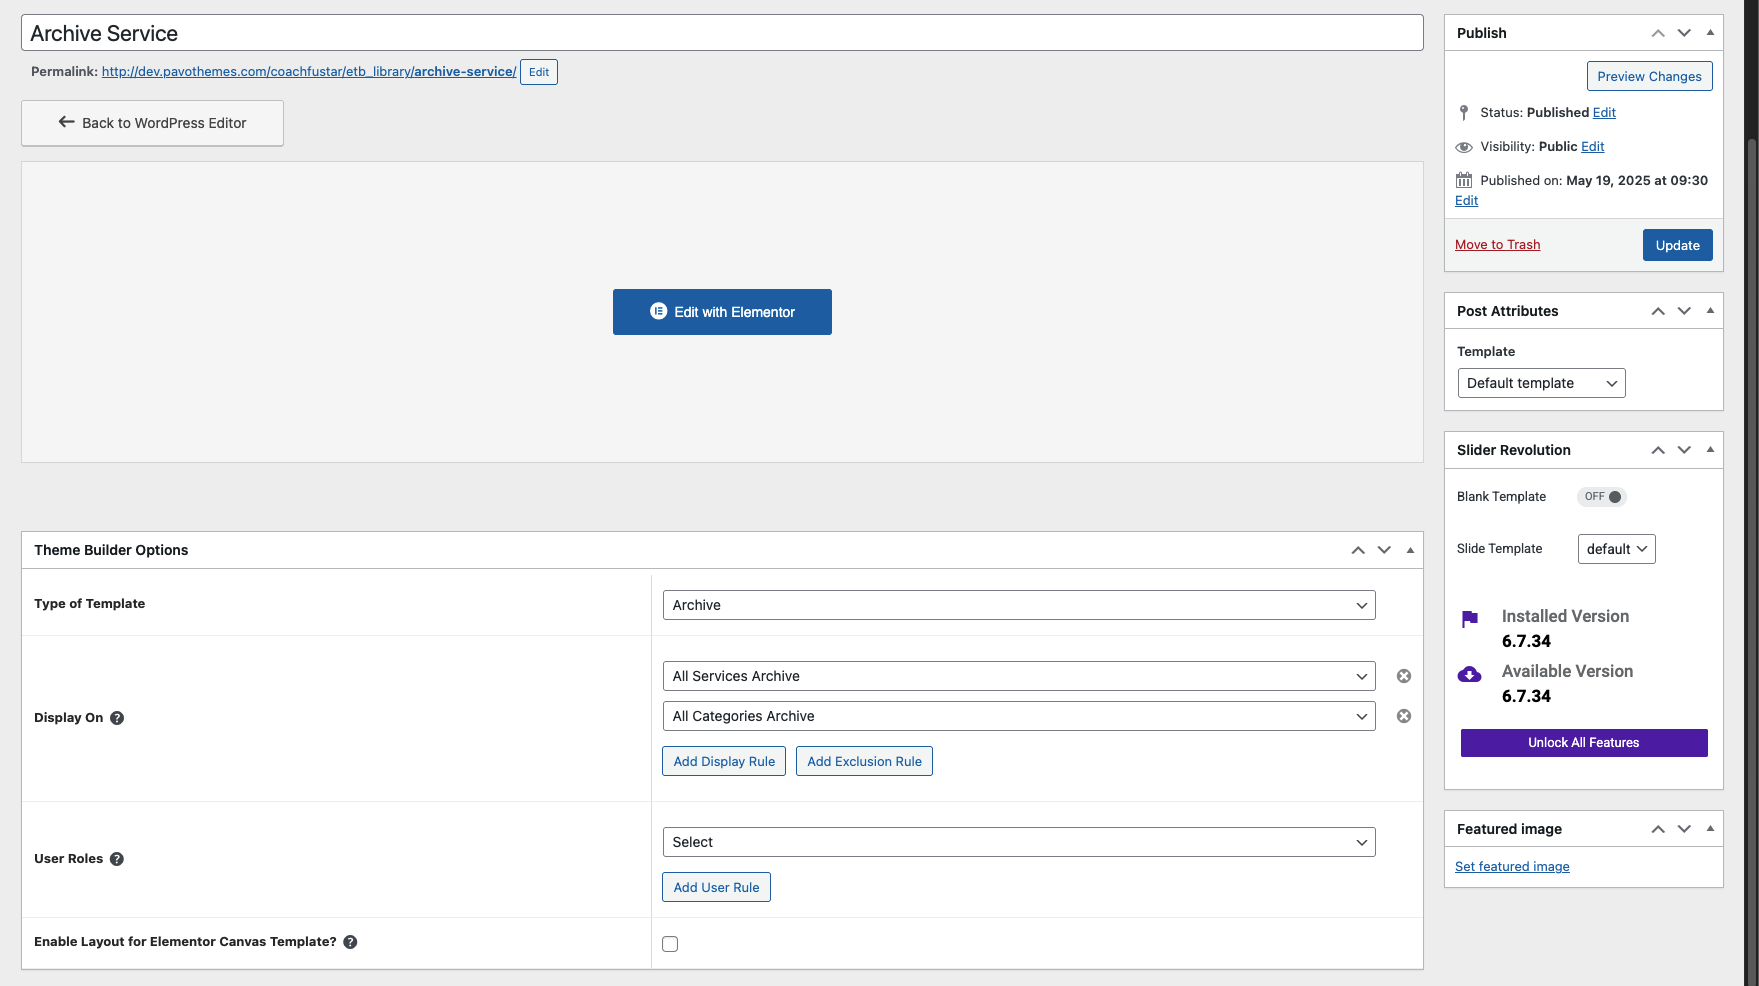The image size is (1759, 986).
Task: Remove the All Services Archive display rule
Action: pyautogui.click(x=1404, y=676)
